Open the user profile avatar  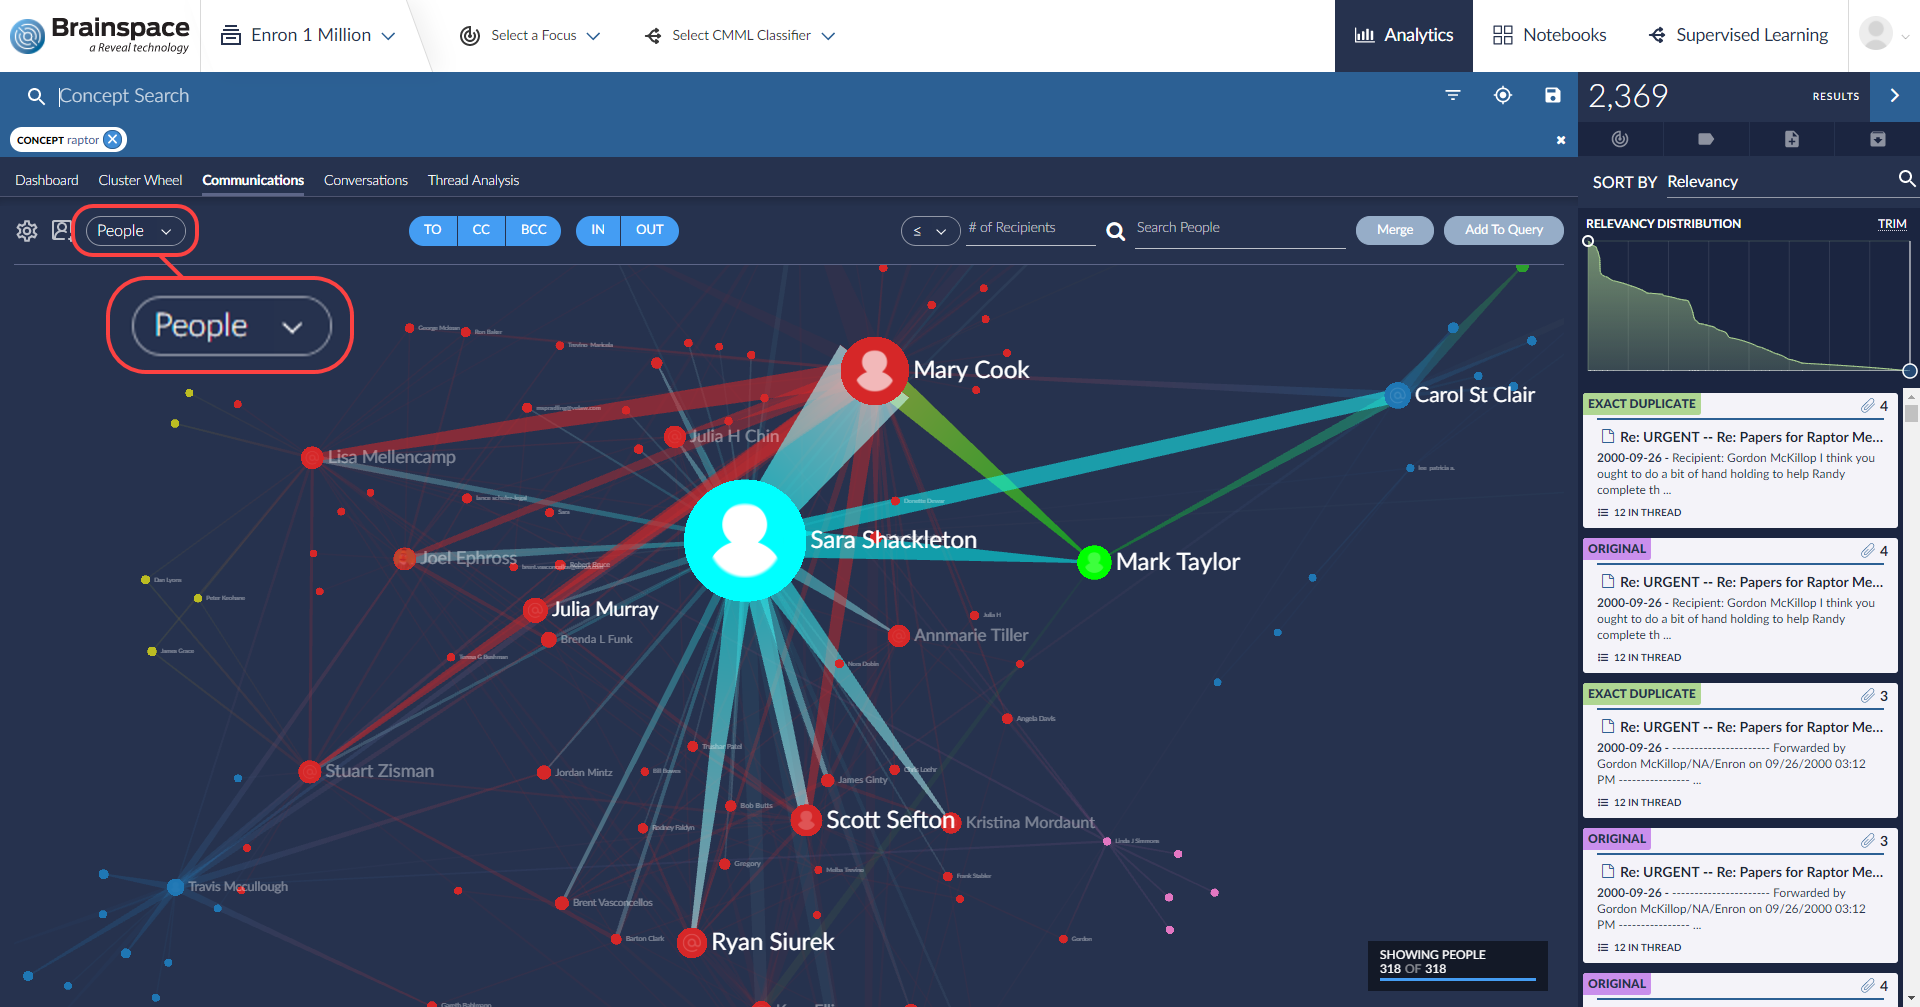(1875, 33)
